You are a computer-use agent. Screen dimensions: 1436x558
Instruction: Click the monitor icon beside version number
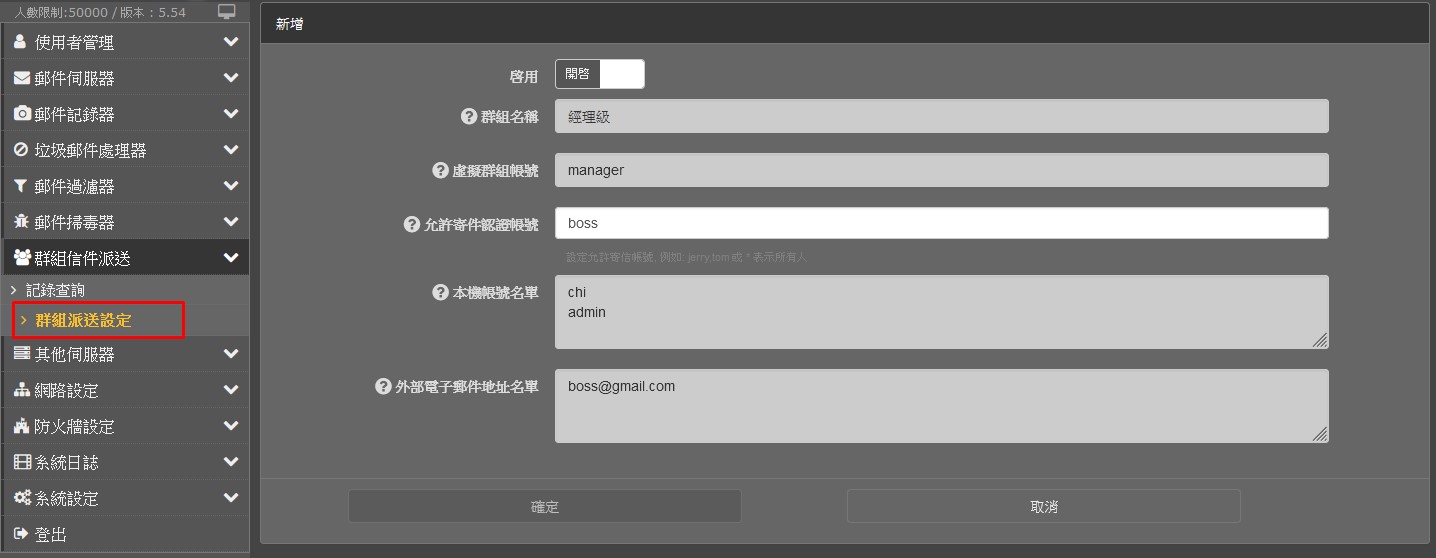227,12
